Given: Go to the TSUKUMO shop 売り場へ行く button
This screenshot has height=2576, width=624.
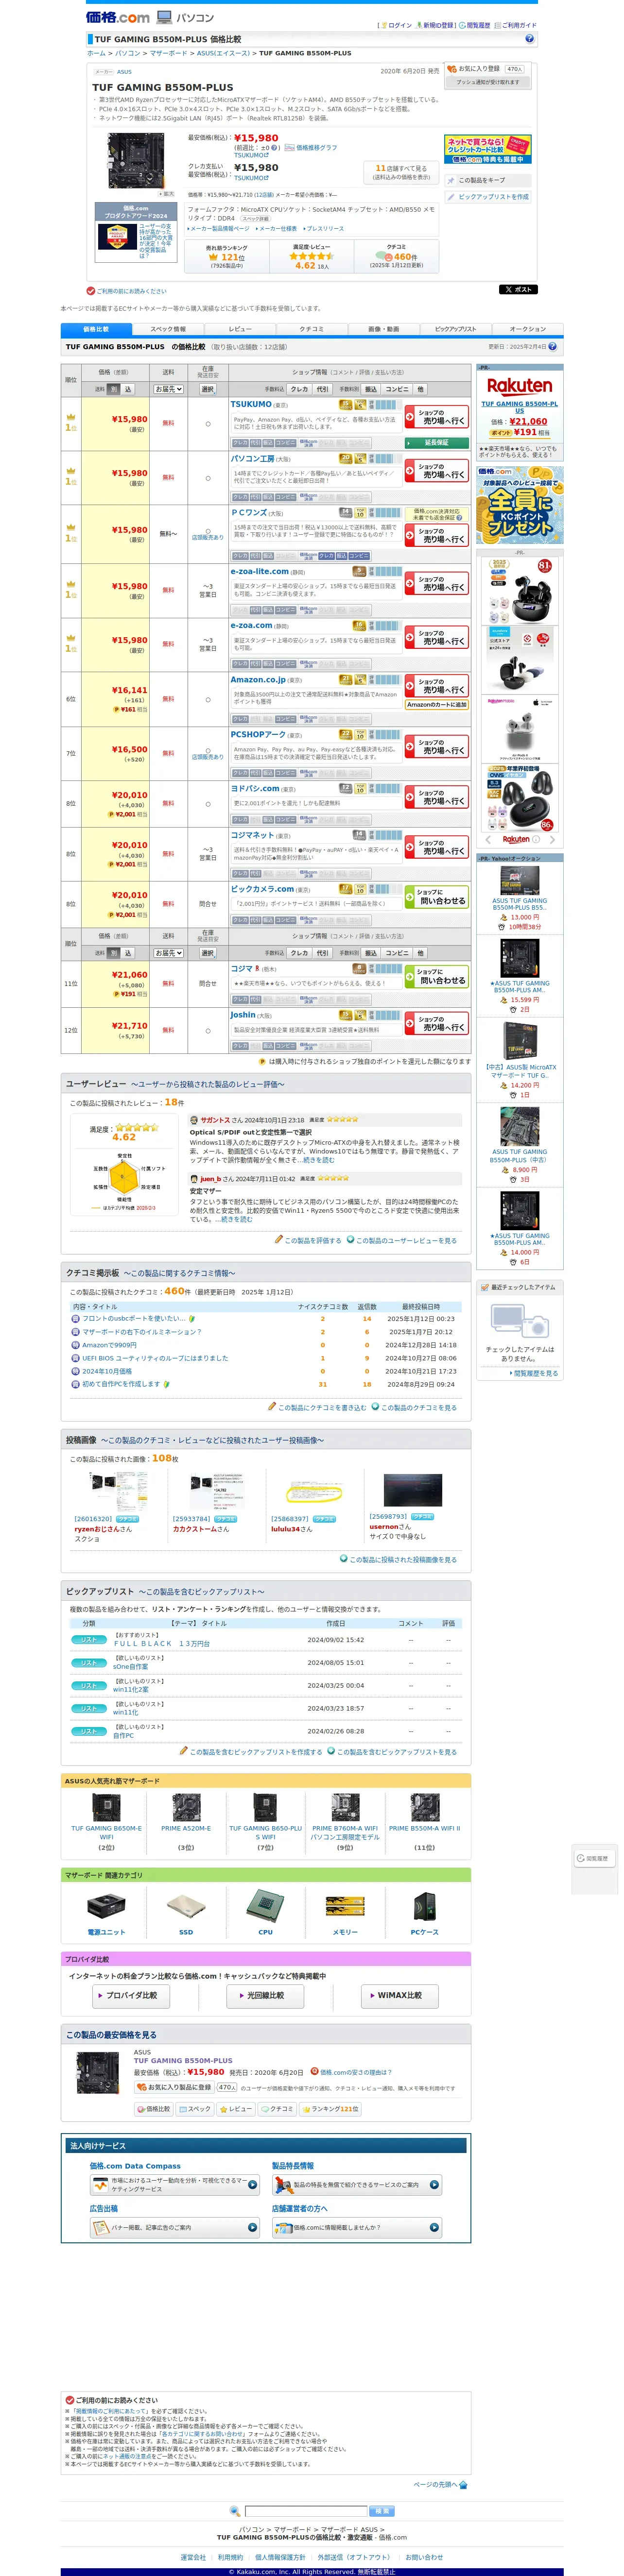Looking at the screenshot, I should click(x=437, y=417).
